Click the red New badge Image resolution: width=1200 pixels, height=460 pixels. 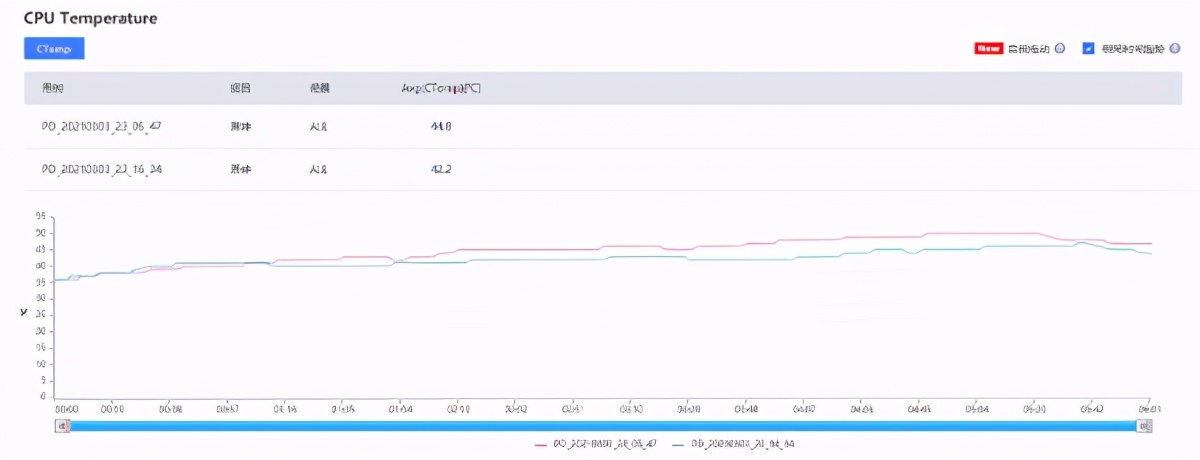[988, 48]
